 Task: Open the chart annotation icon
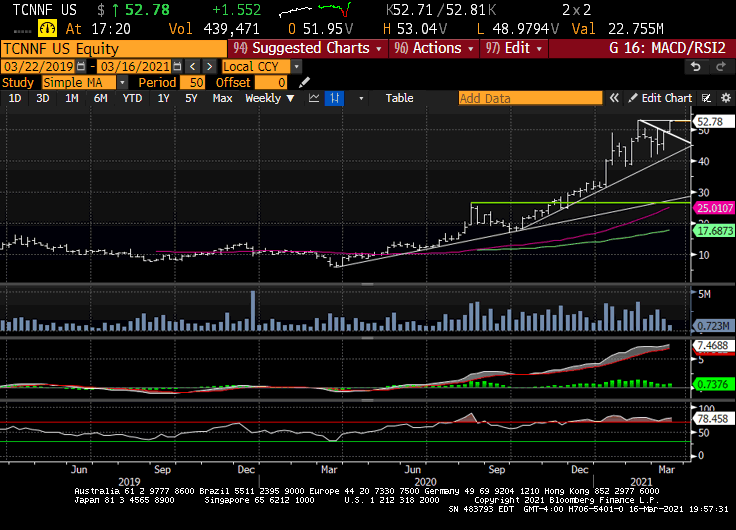click(706, 98)
